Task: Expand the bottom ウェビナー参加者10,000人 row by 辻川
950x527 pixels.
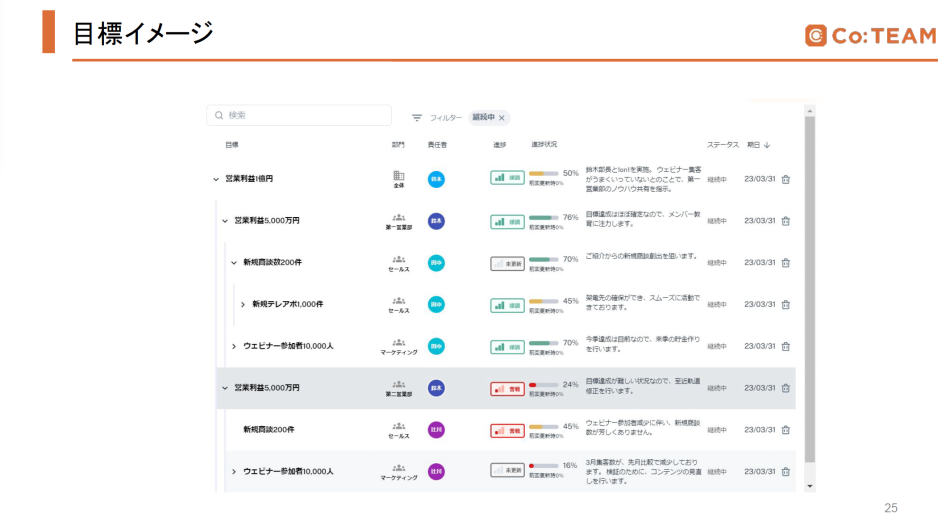Action: [x=234, y=471]
